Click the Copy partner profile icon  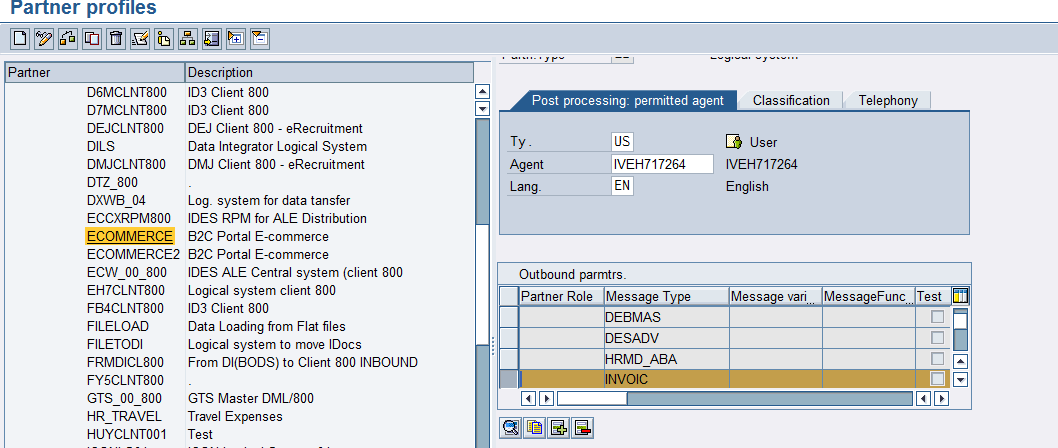92,39
